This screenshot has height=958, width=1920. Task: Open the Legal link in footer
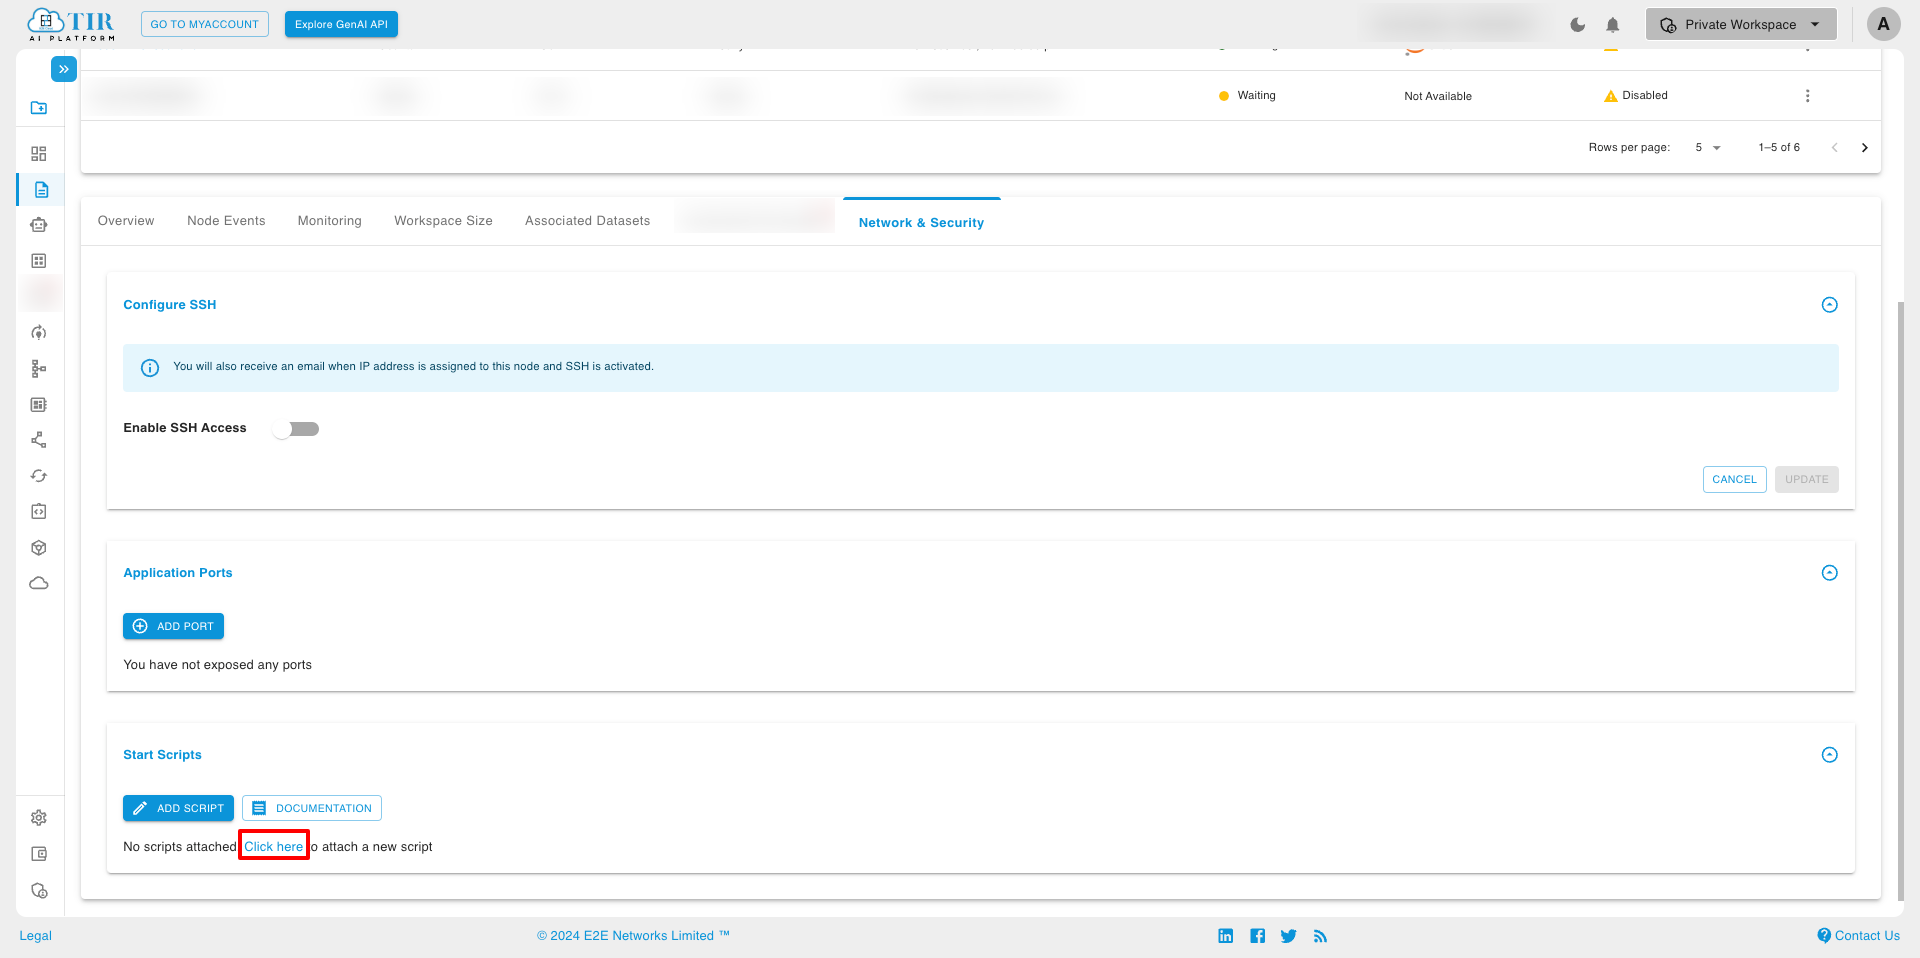pos(36,936)
